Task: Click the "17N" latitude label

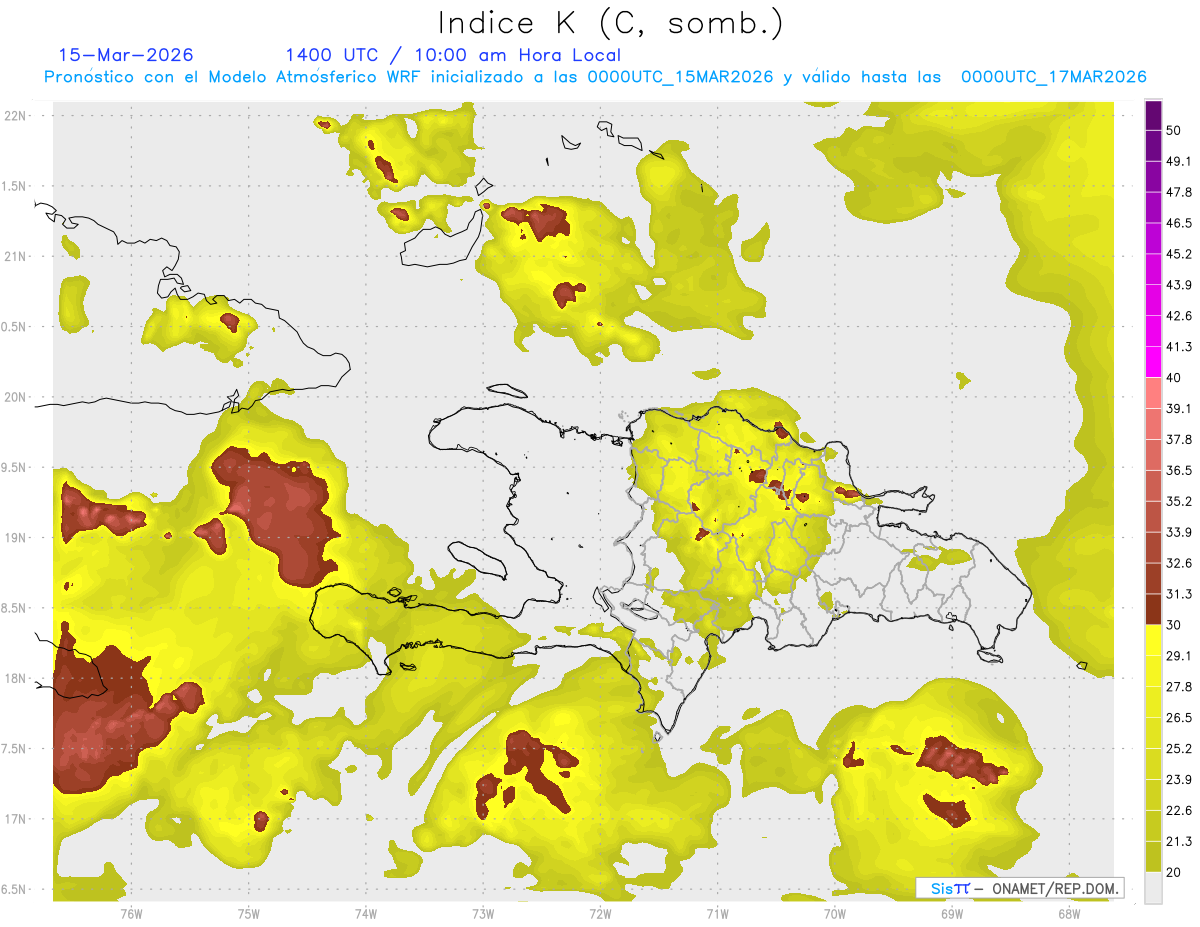Action: point(16,819)
